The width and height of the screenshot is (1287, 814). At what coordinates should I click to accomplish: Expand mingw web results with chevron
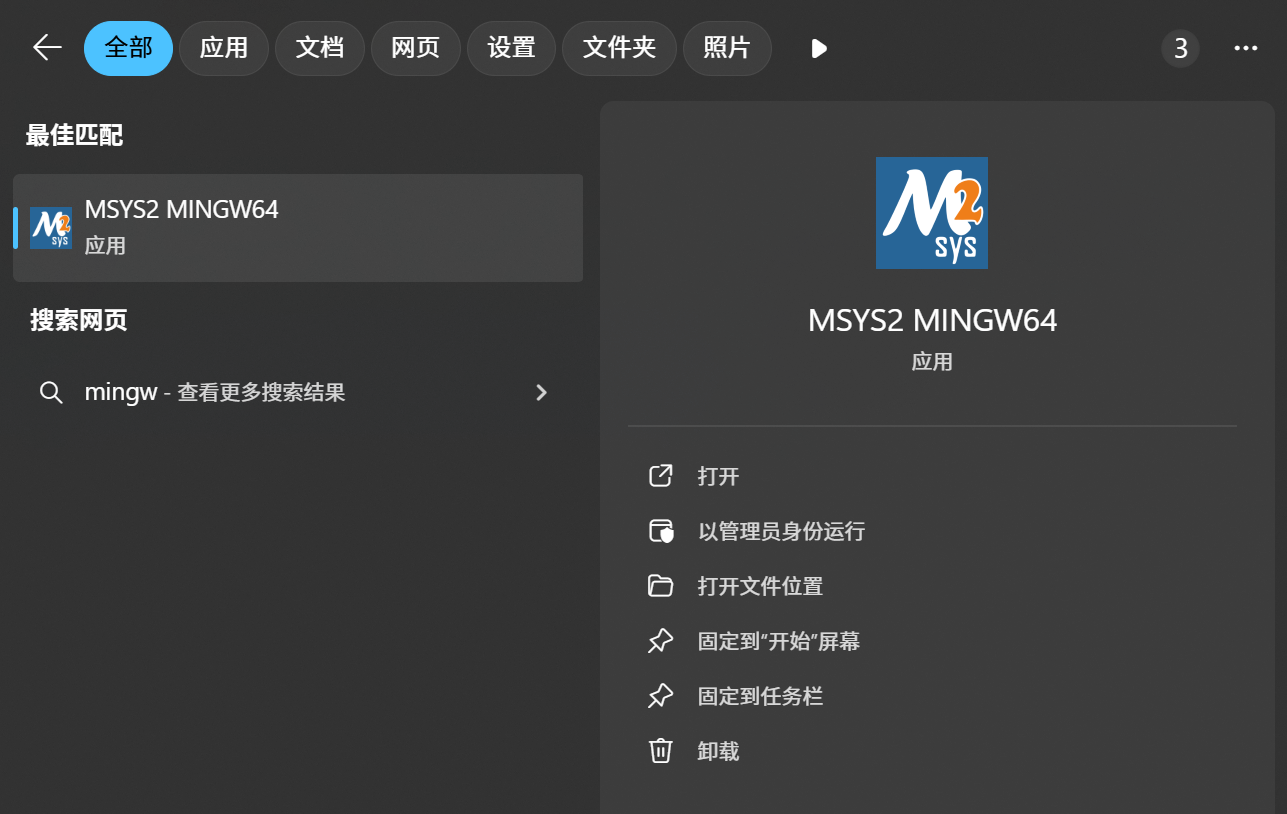click(x=541, y=392)
